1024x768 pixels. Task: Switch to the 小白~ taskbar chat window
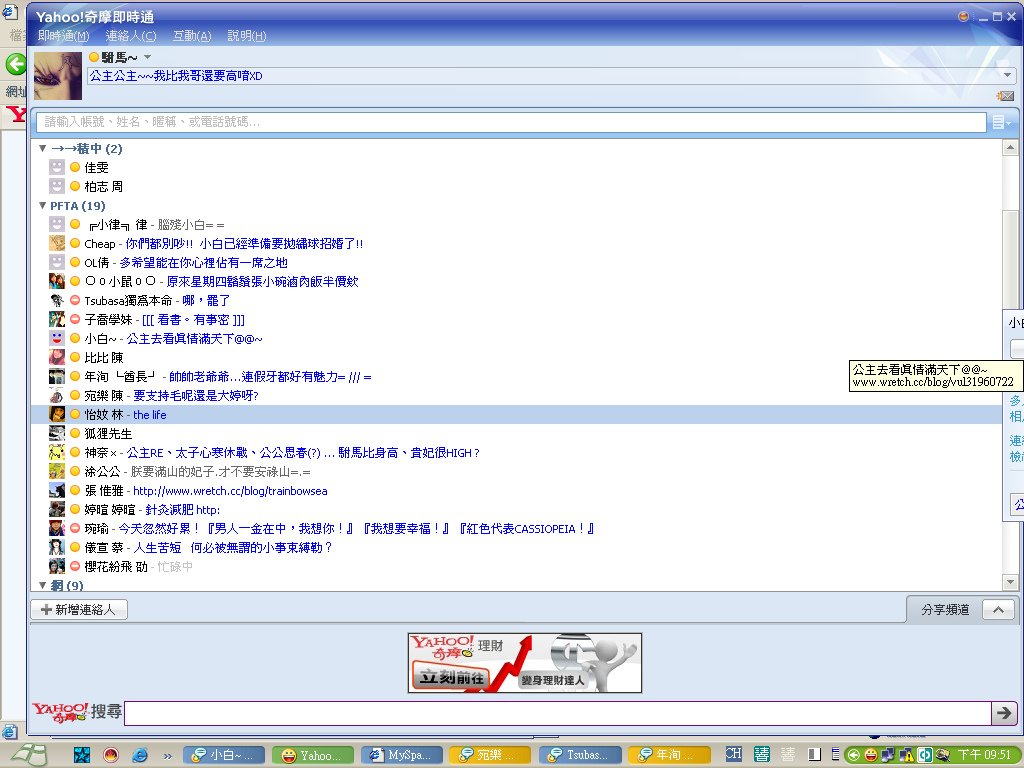[225, 755]
